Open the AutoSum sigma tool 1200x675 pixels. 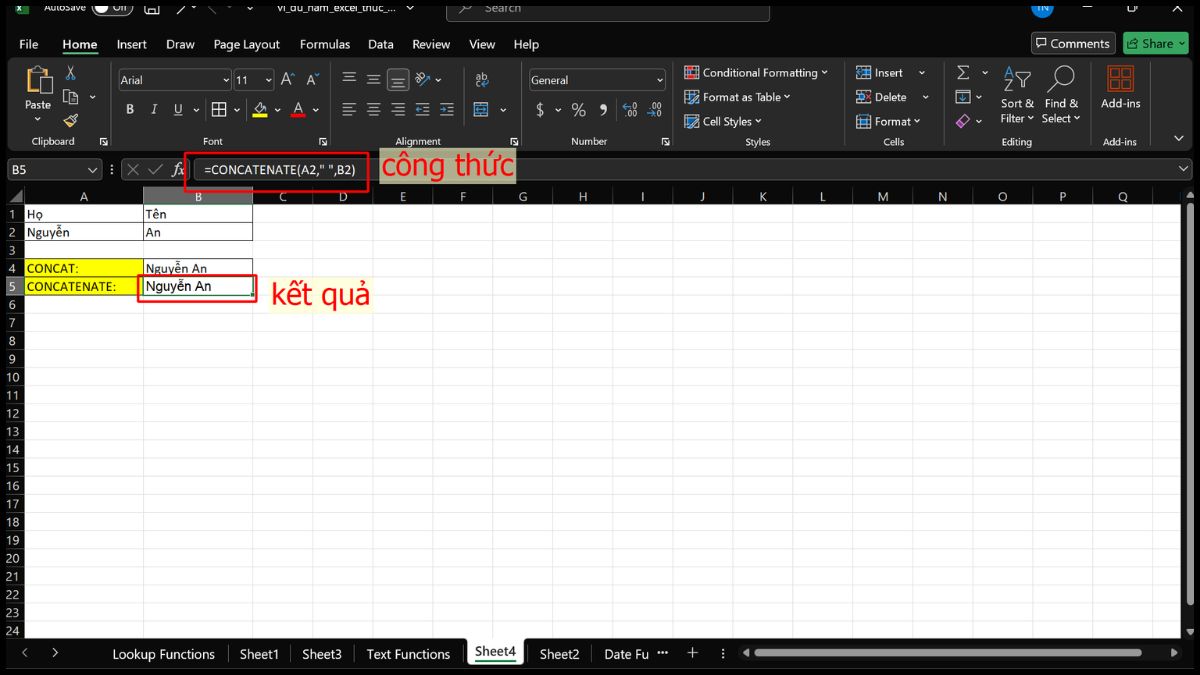tap(963, 73)
